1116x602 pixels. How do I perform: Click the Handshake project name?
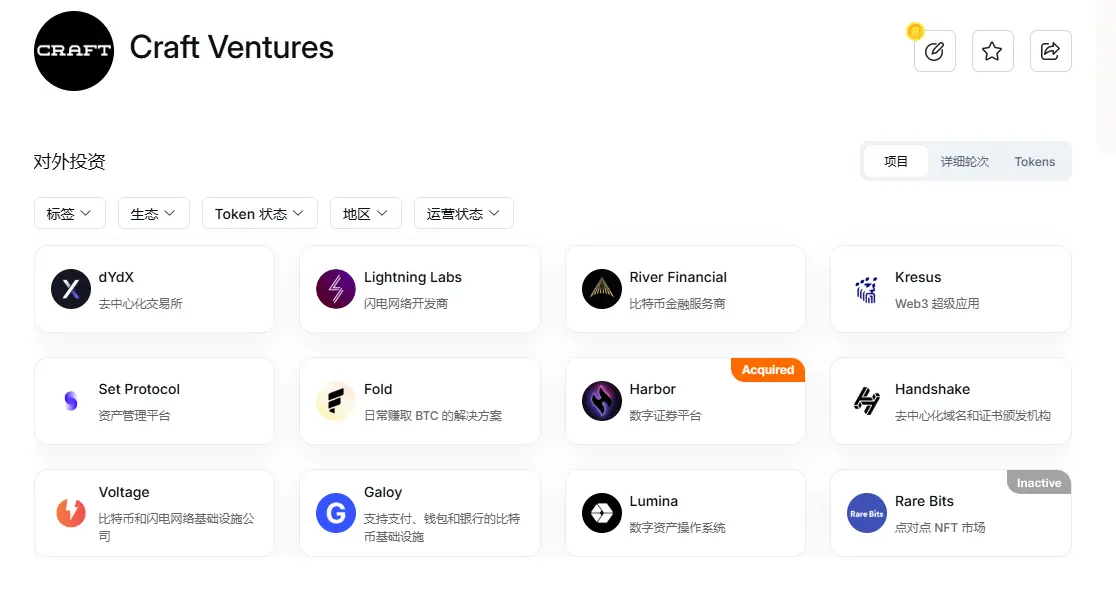(x=933, y=389)
